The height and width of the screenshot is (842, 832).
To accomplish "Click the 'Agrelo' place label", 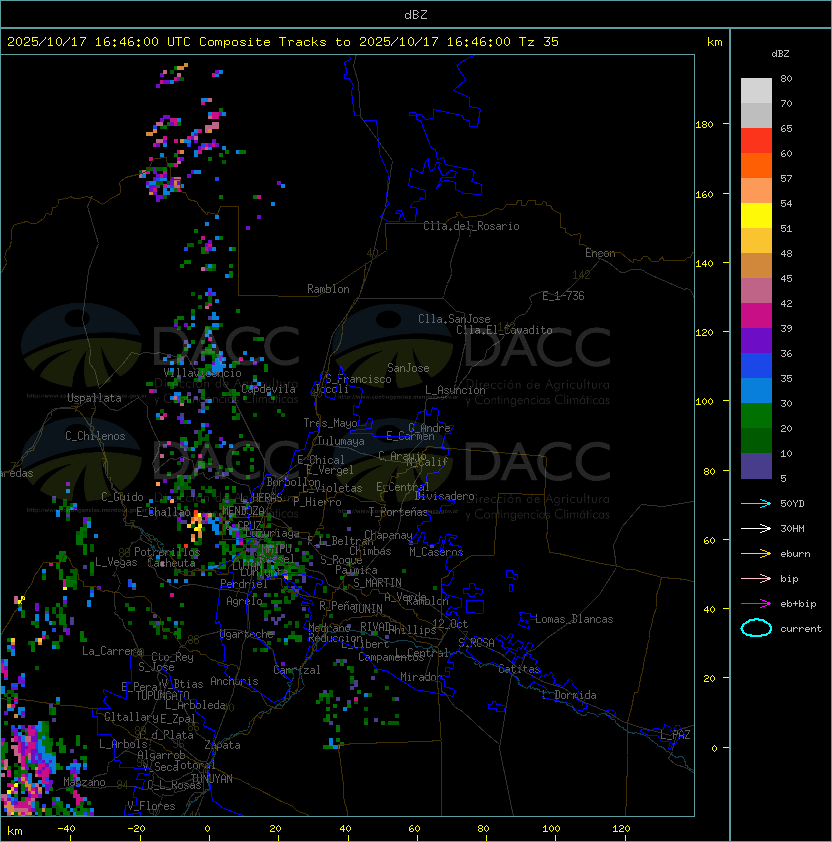I will tap(244, 601).
